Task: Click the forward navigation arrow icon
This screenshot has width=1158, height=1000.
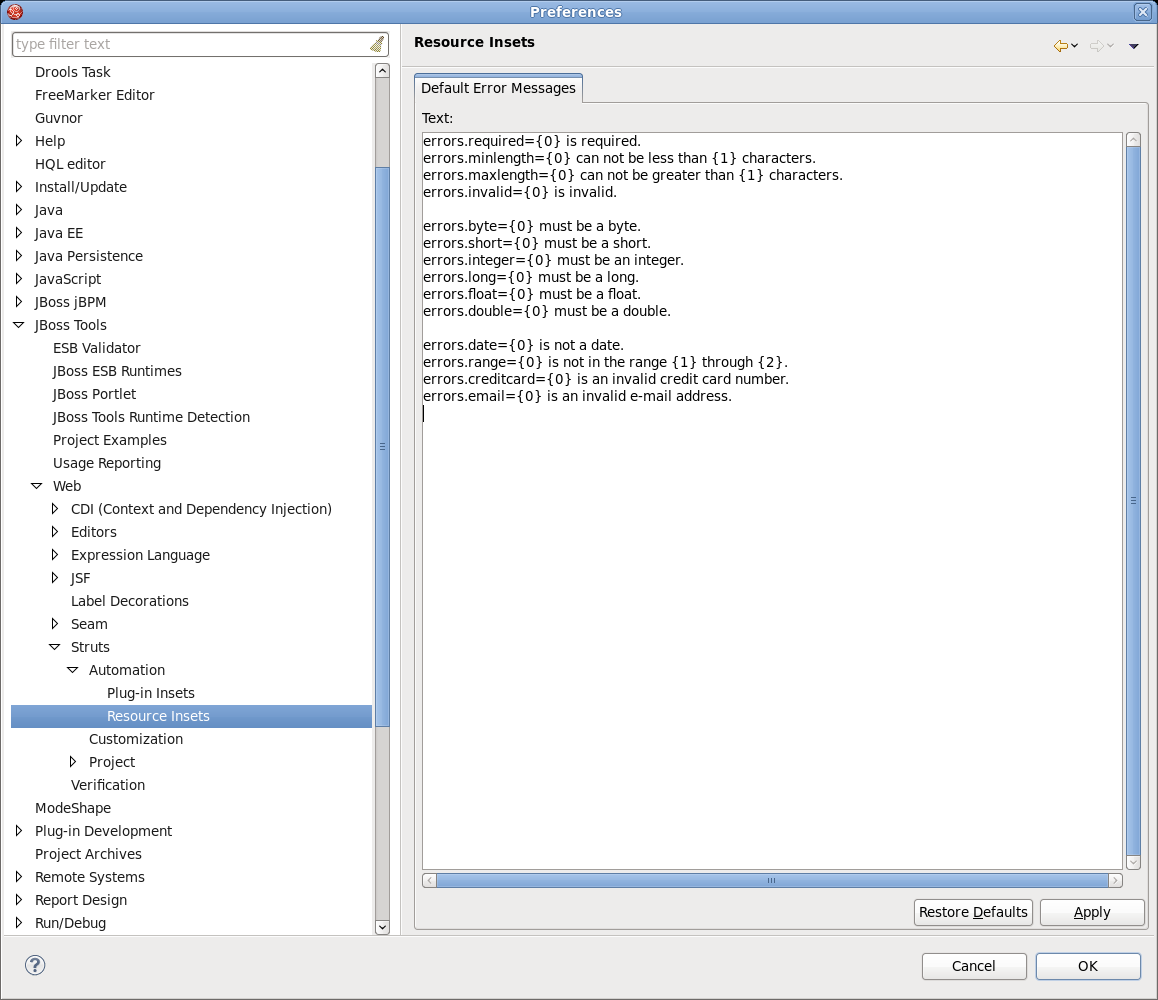Action: point(1097,46)
